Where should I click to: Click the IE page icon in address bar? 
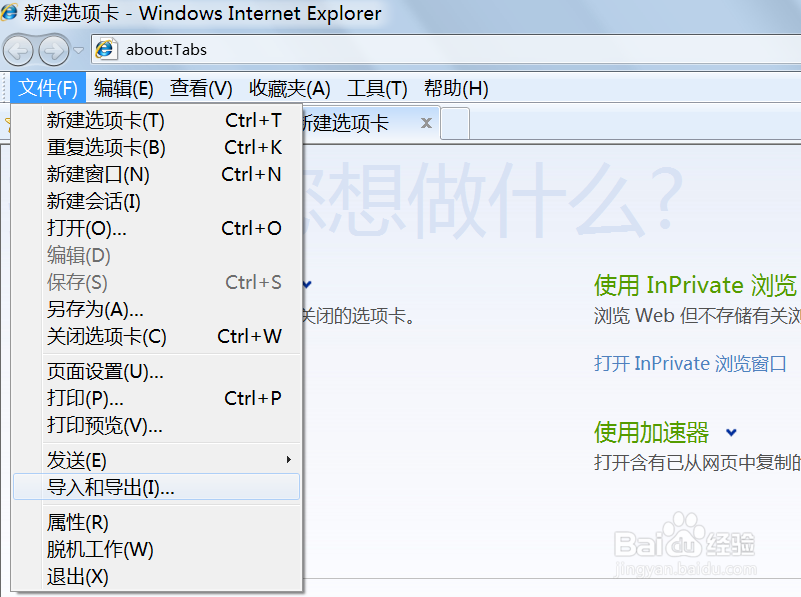coord(106,50)
